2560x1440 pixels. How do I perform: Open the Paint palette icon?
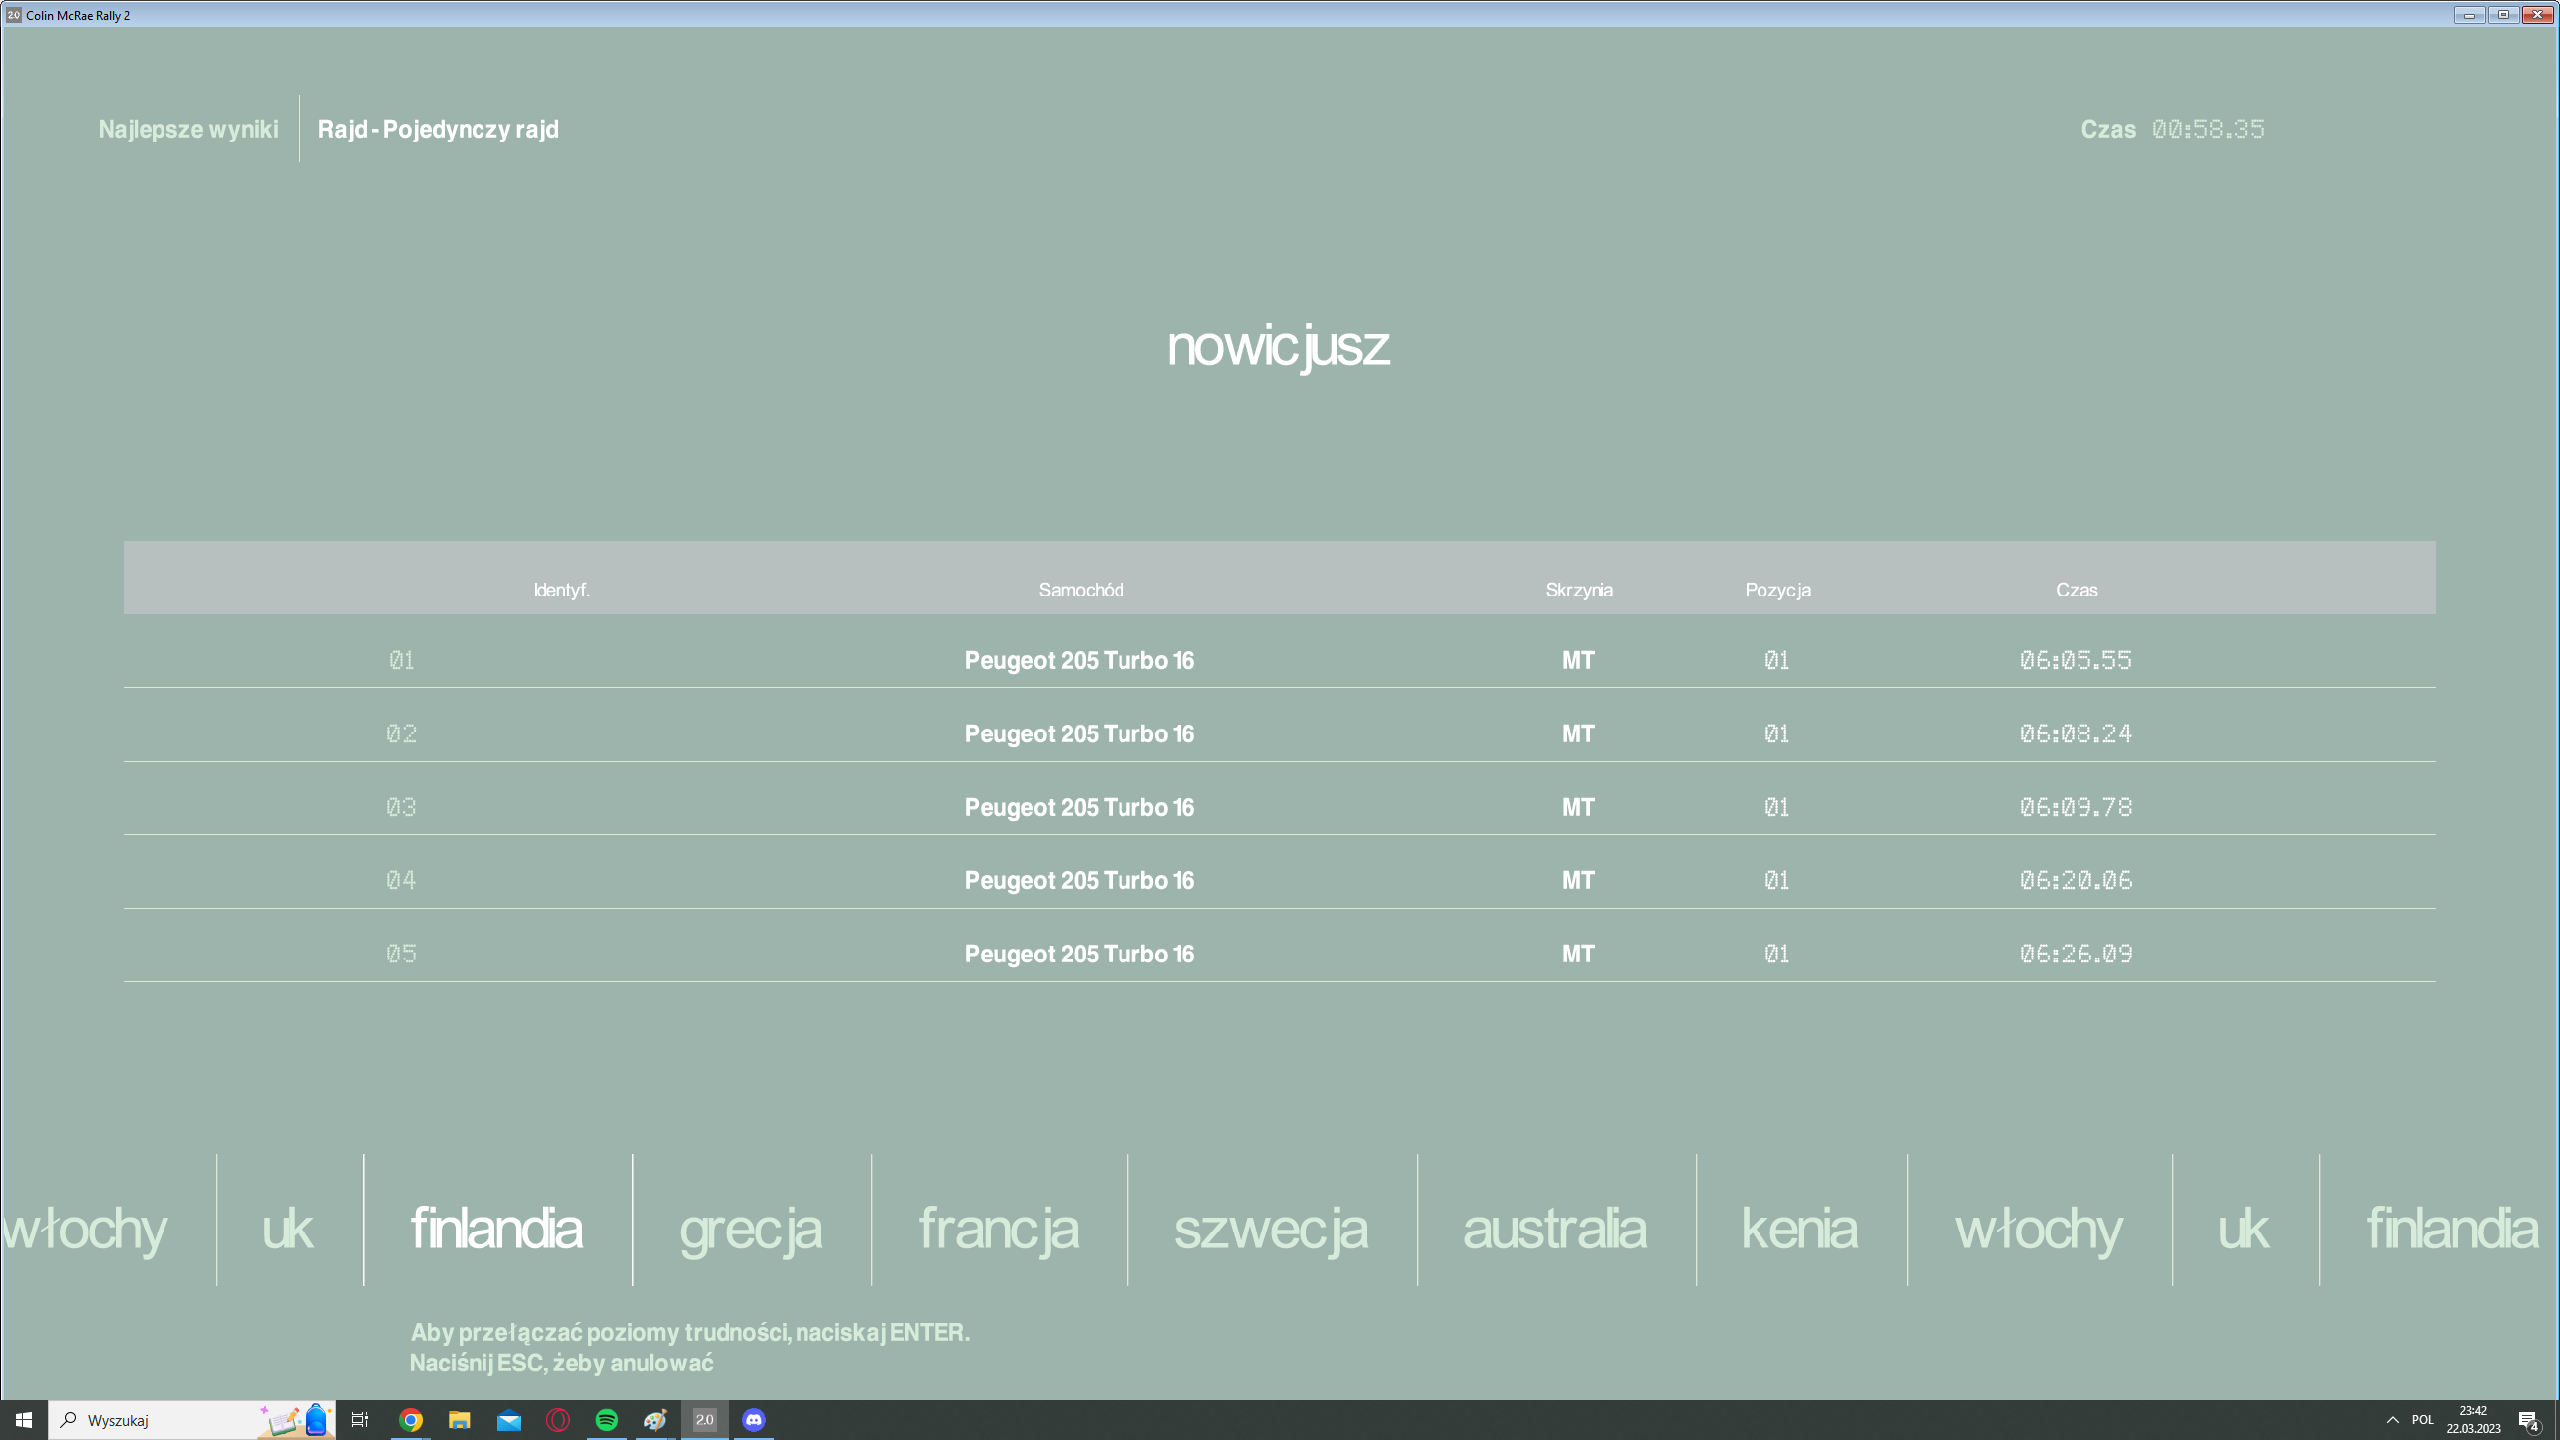click(x=656, y=1420)
